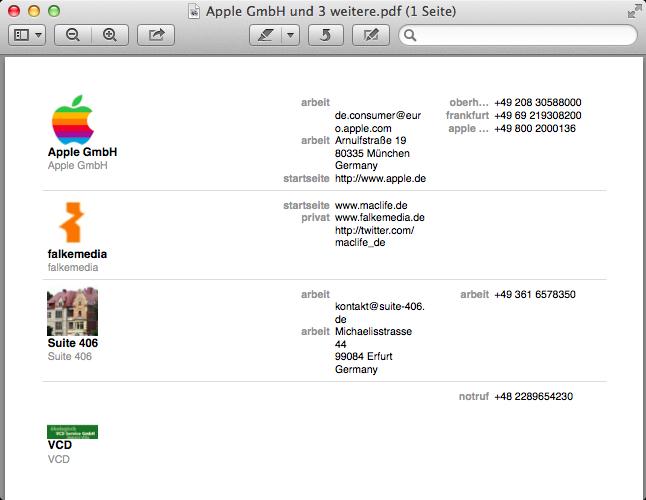Click the green VCD logo
Image resolution: width=646 pixels, height=500 pixels.
pyautogui.click(x=73, y=432)
